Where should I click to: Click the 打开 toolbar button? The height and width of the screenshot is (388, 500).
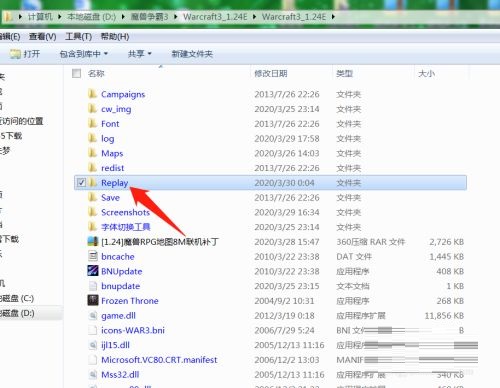coord(25,53)
